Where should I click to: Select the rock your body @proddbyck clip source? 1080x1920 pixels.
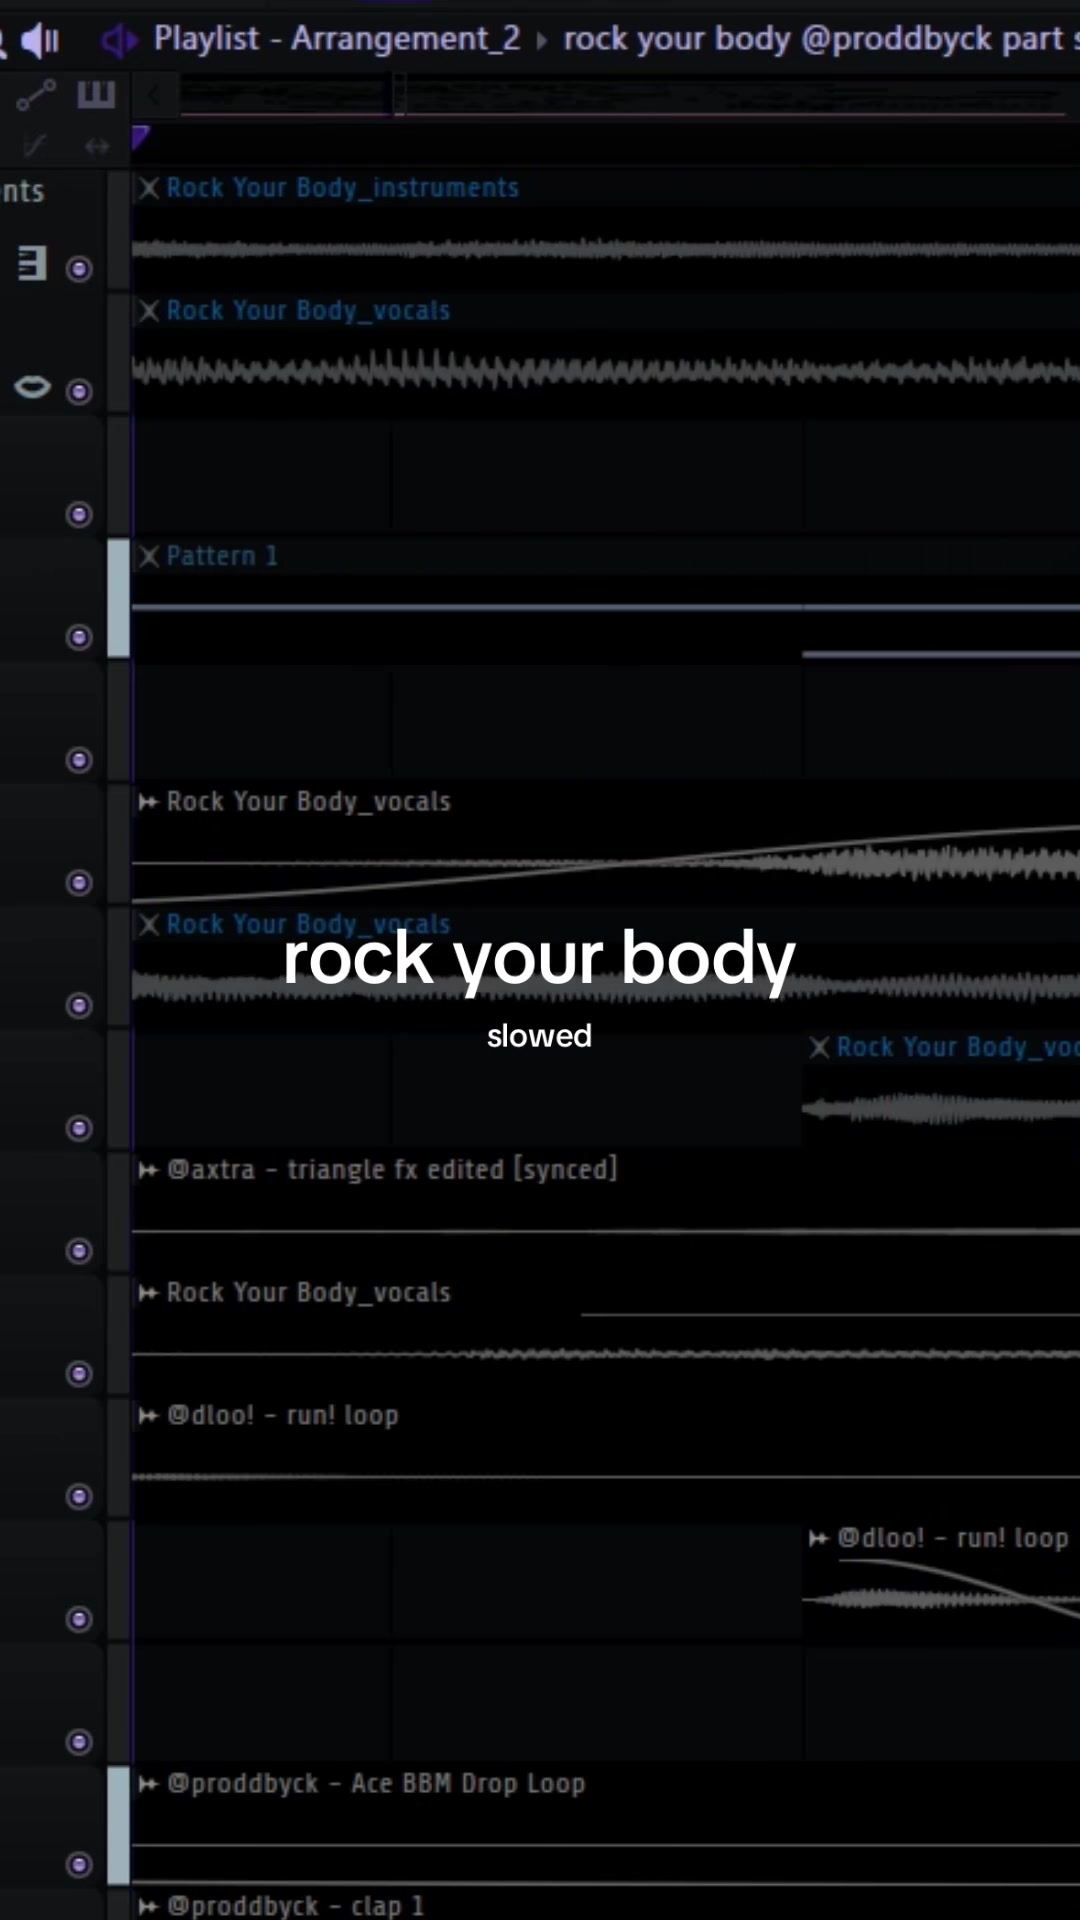tap(821, 39)
